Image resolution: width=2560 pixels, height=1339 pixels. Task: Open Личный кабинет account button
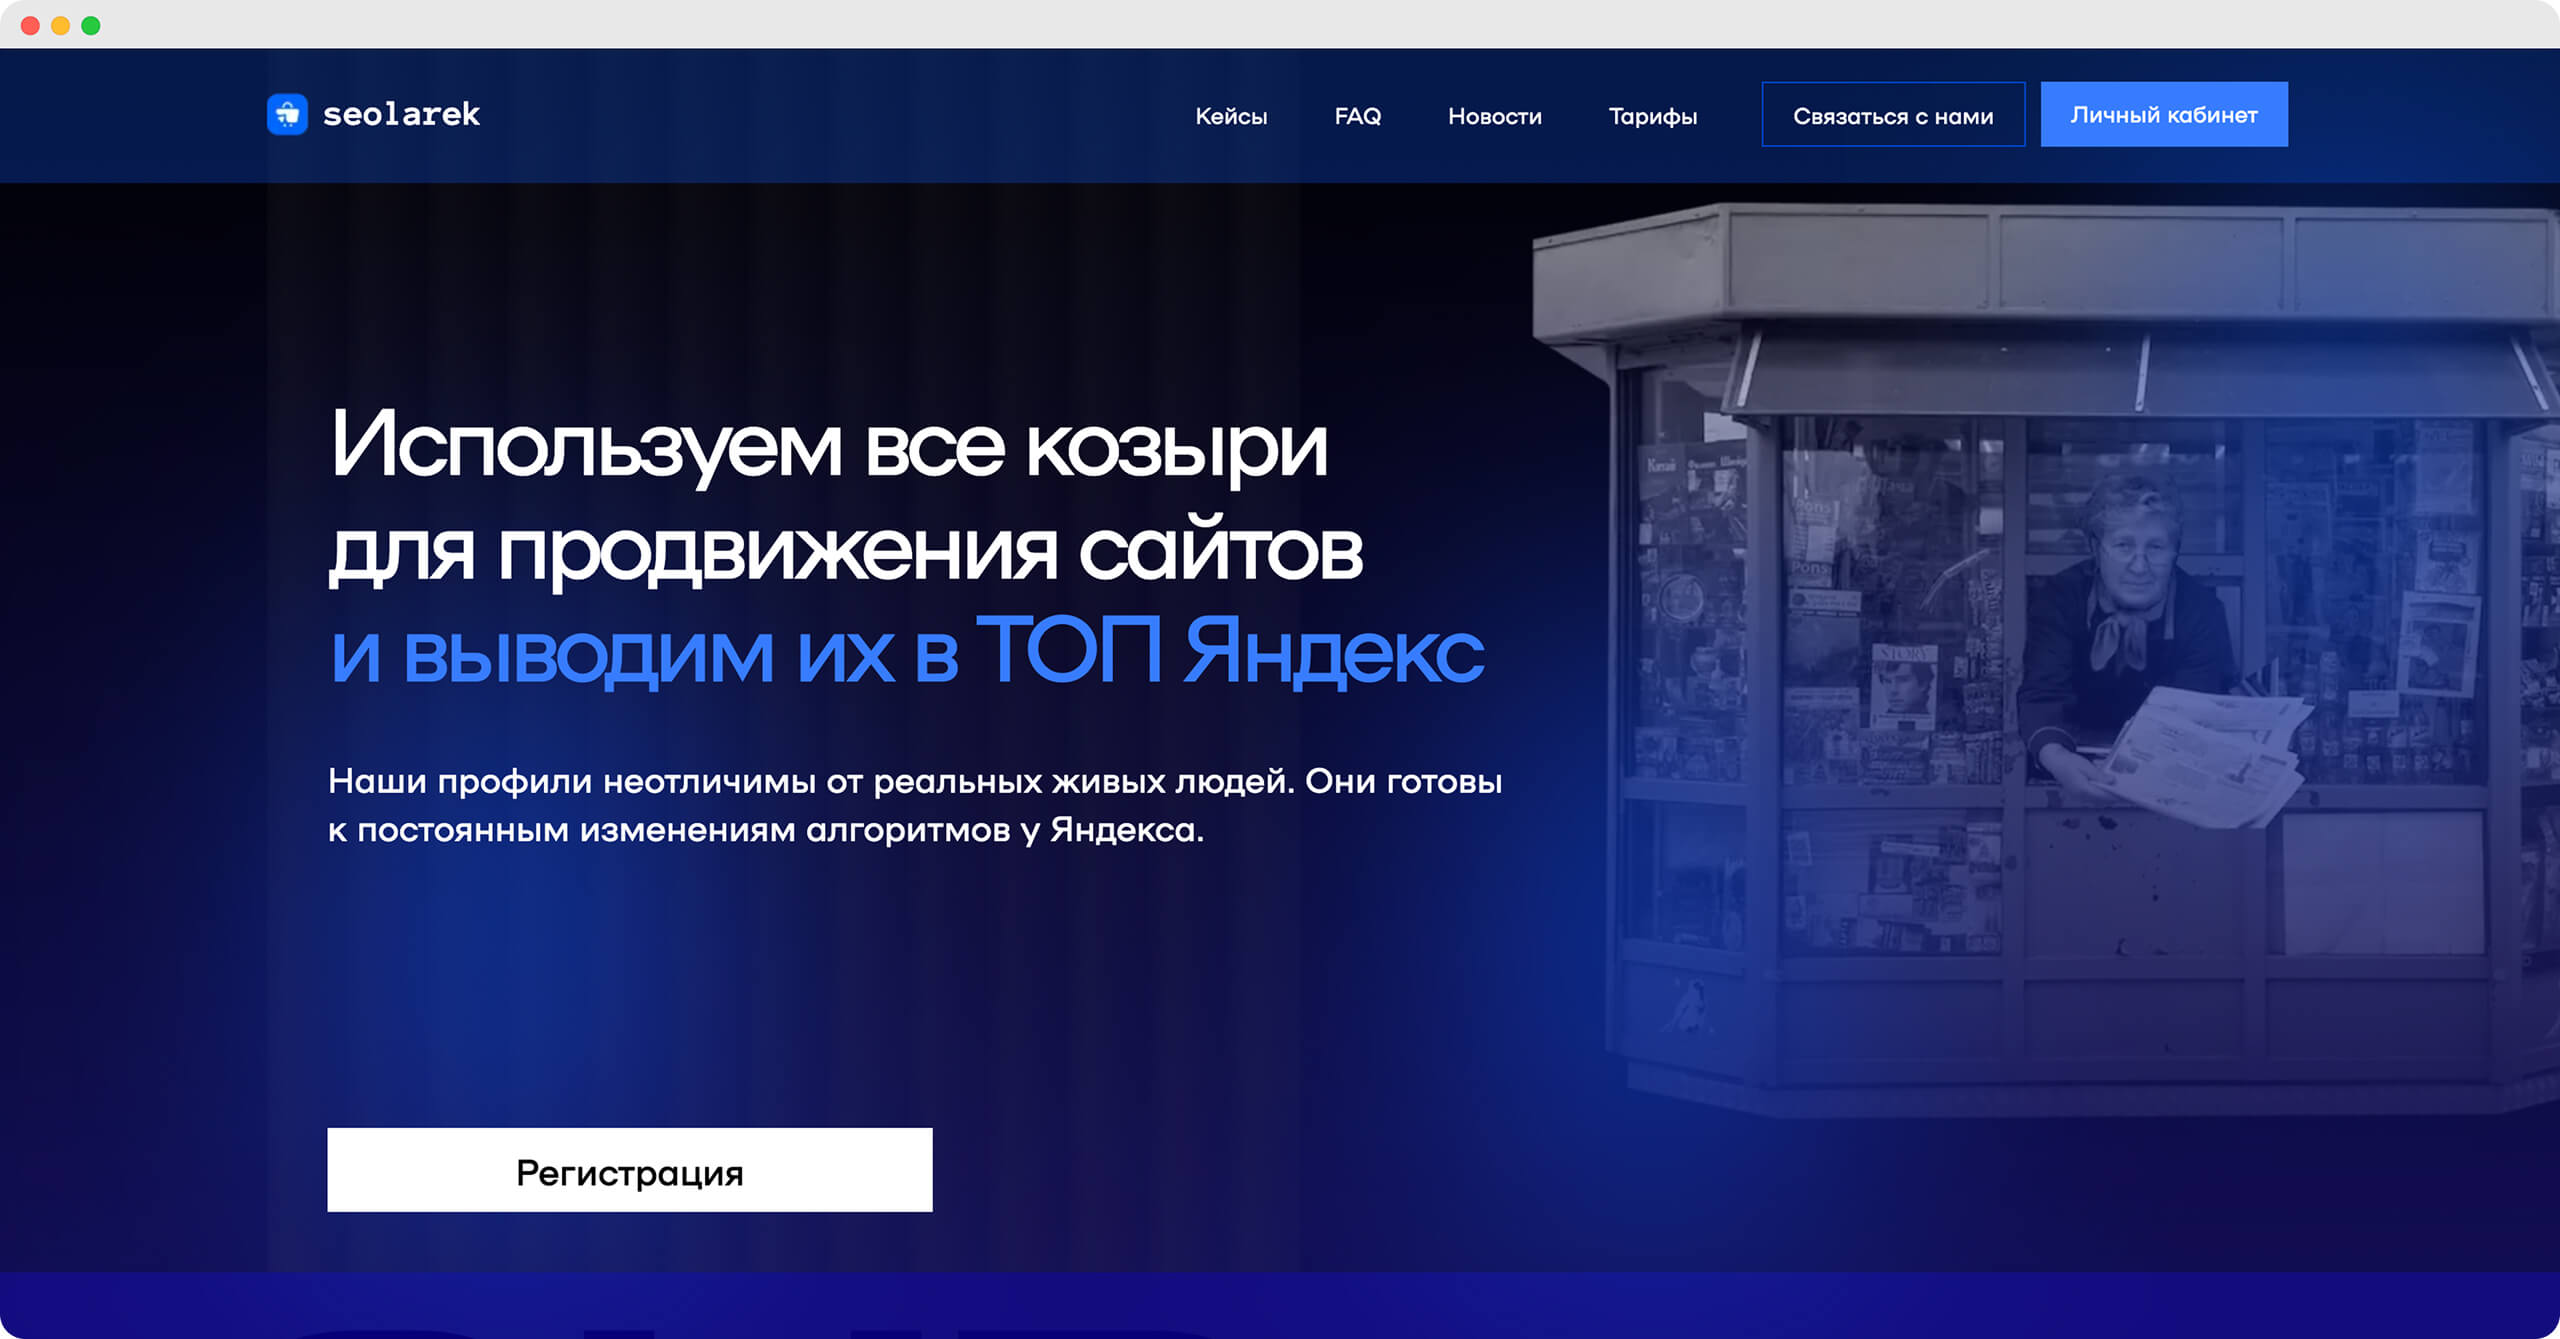(x=2164, y=114)
